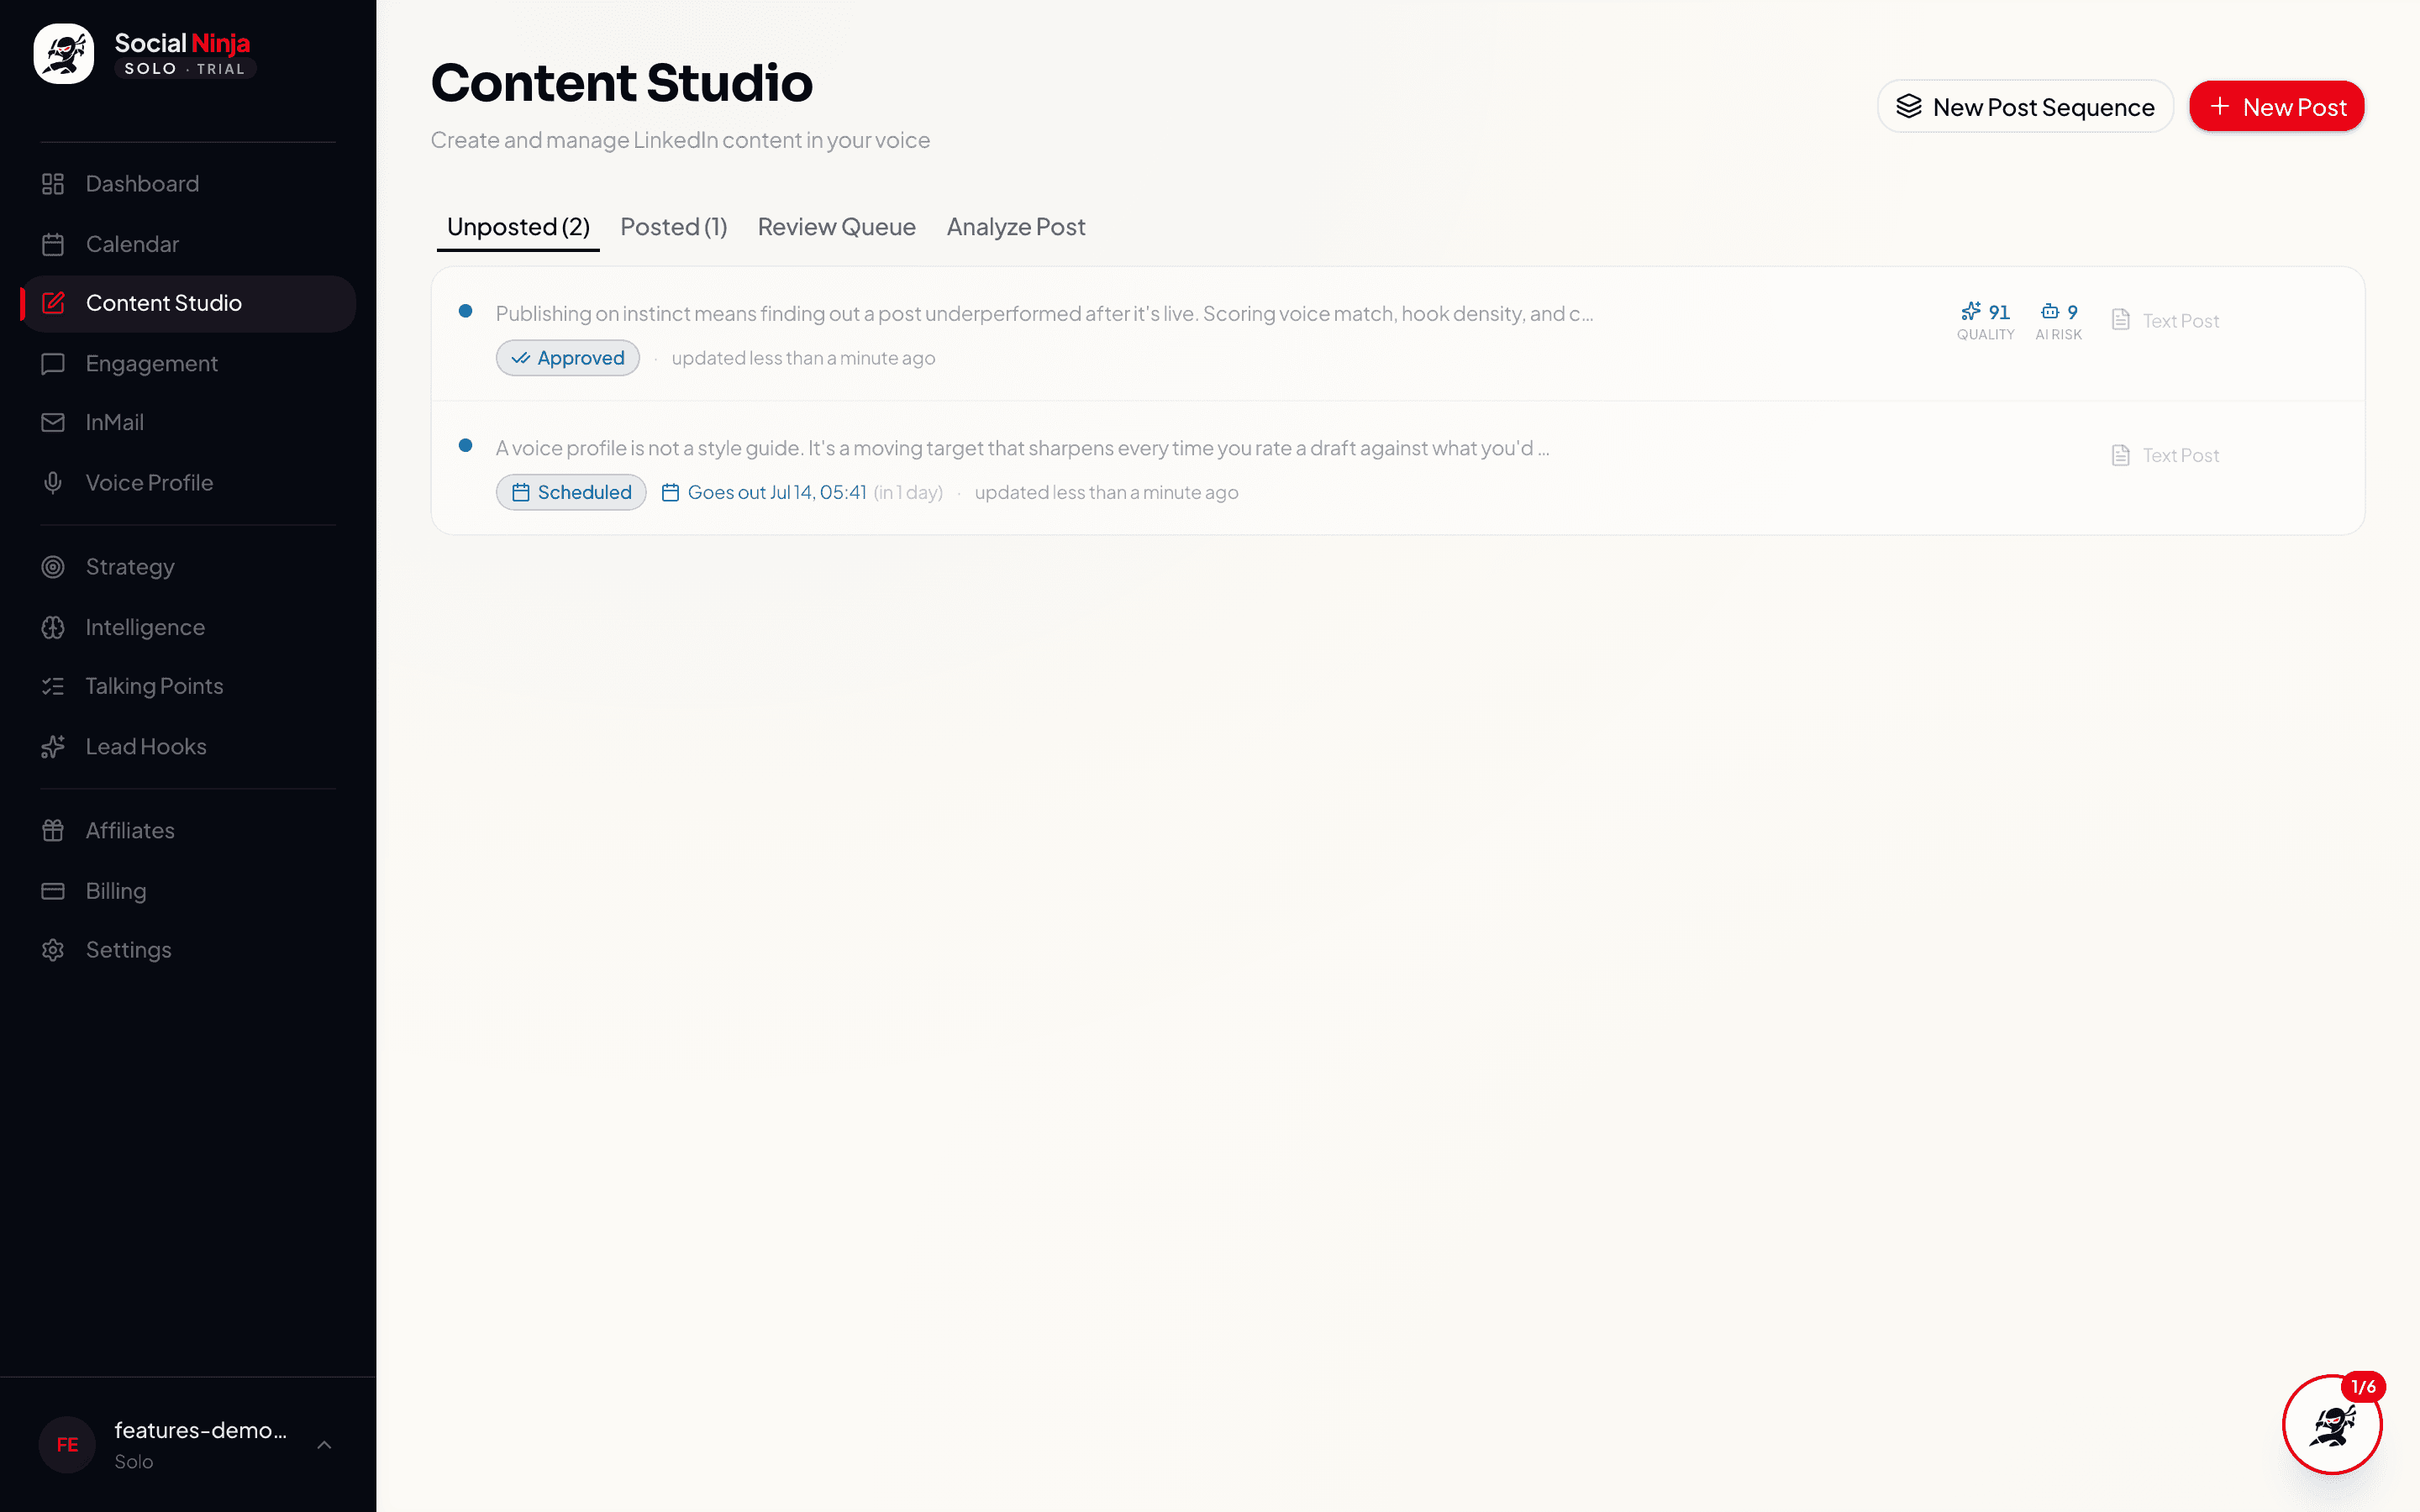Click the blue dot on voice profile post

click(465, 445)
